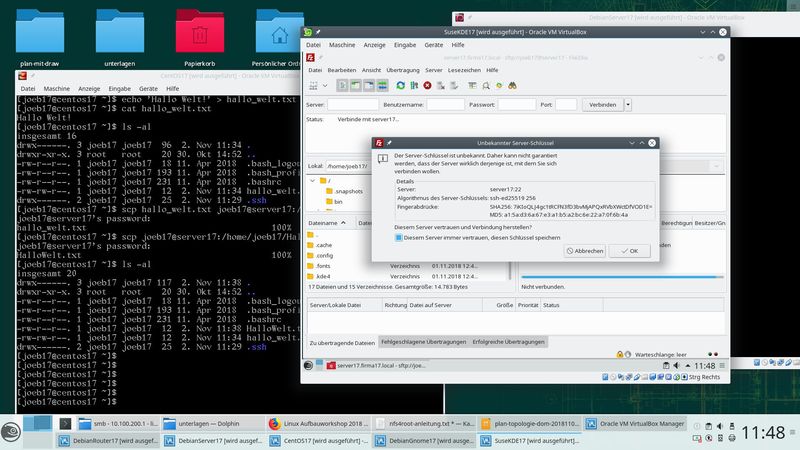Click the Passwort input field
This screenshot has height=450, width=800.
[516, 105]
